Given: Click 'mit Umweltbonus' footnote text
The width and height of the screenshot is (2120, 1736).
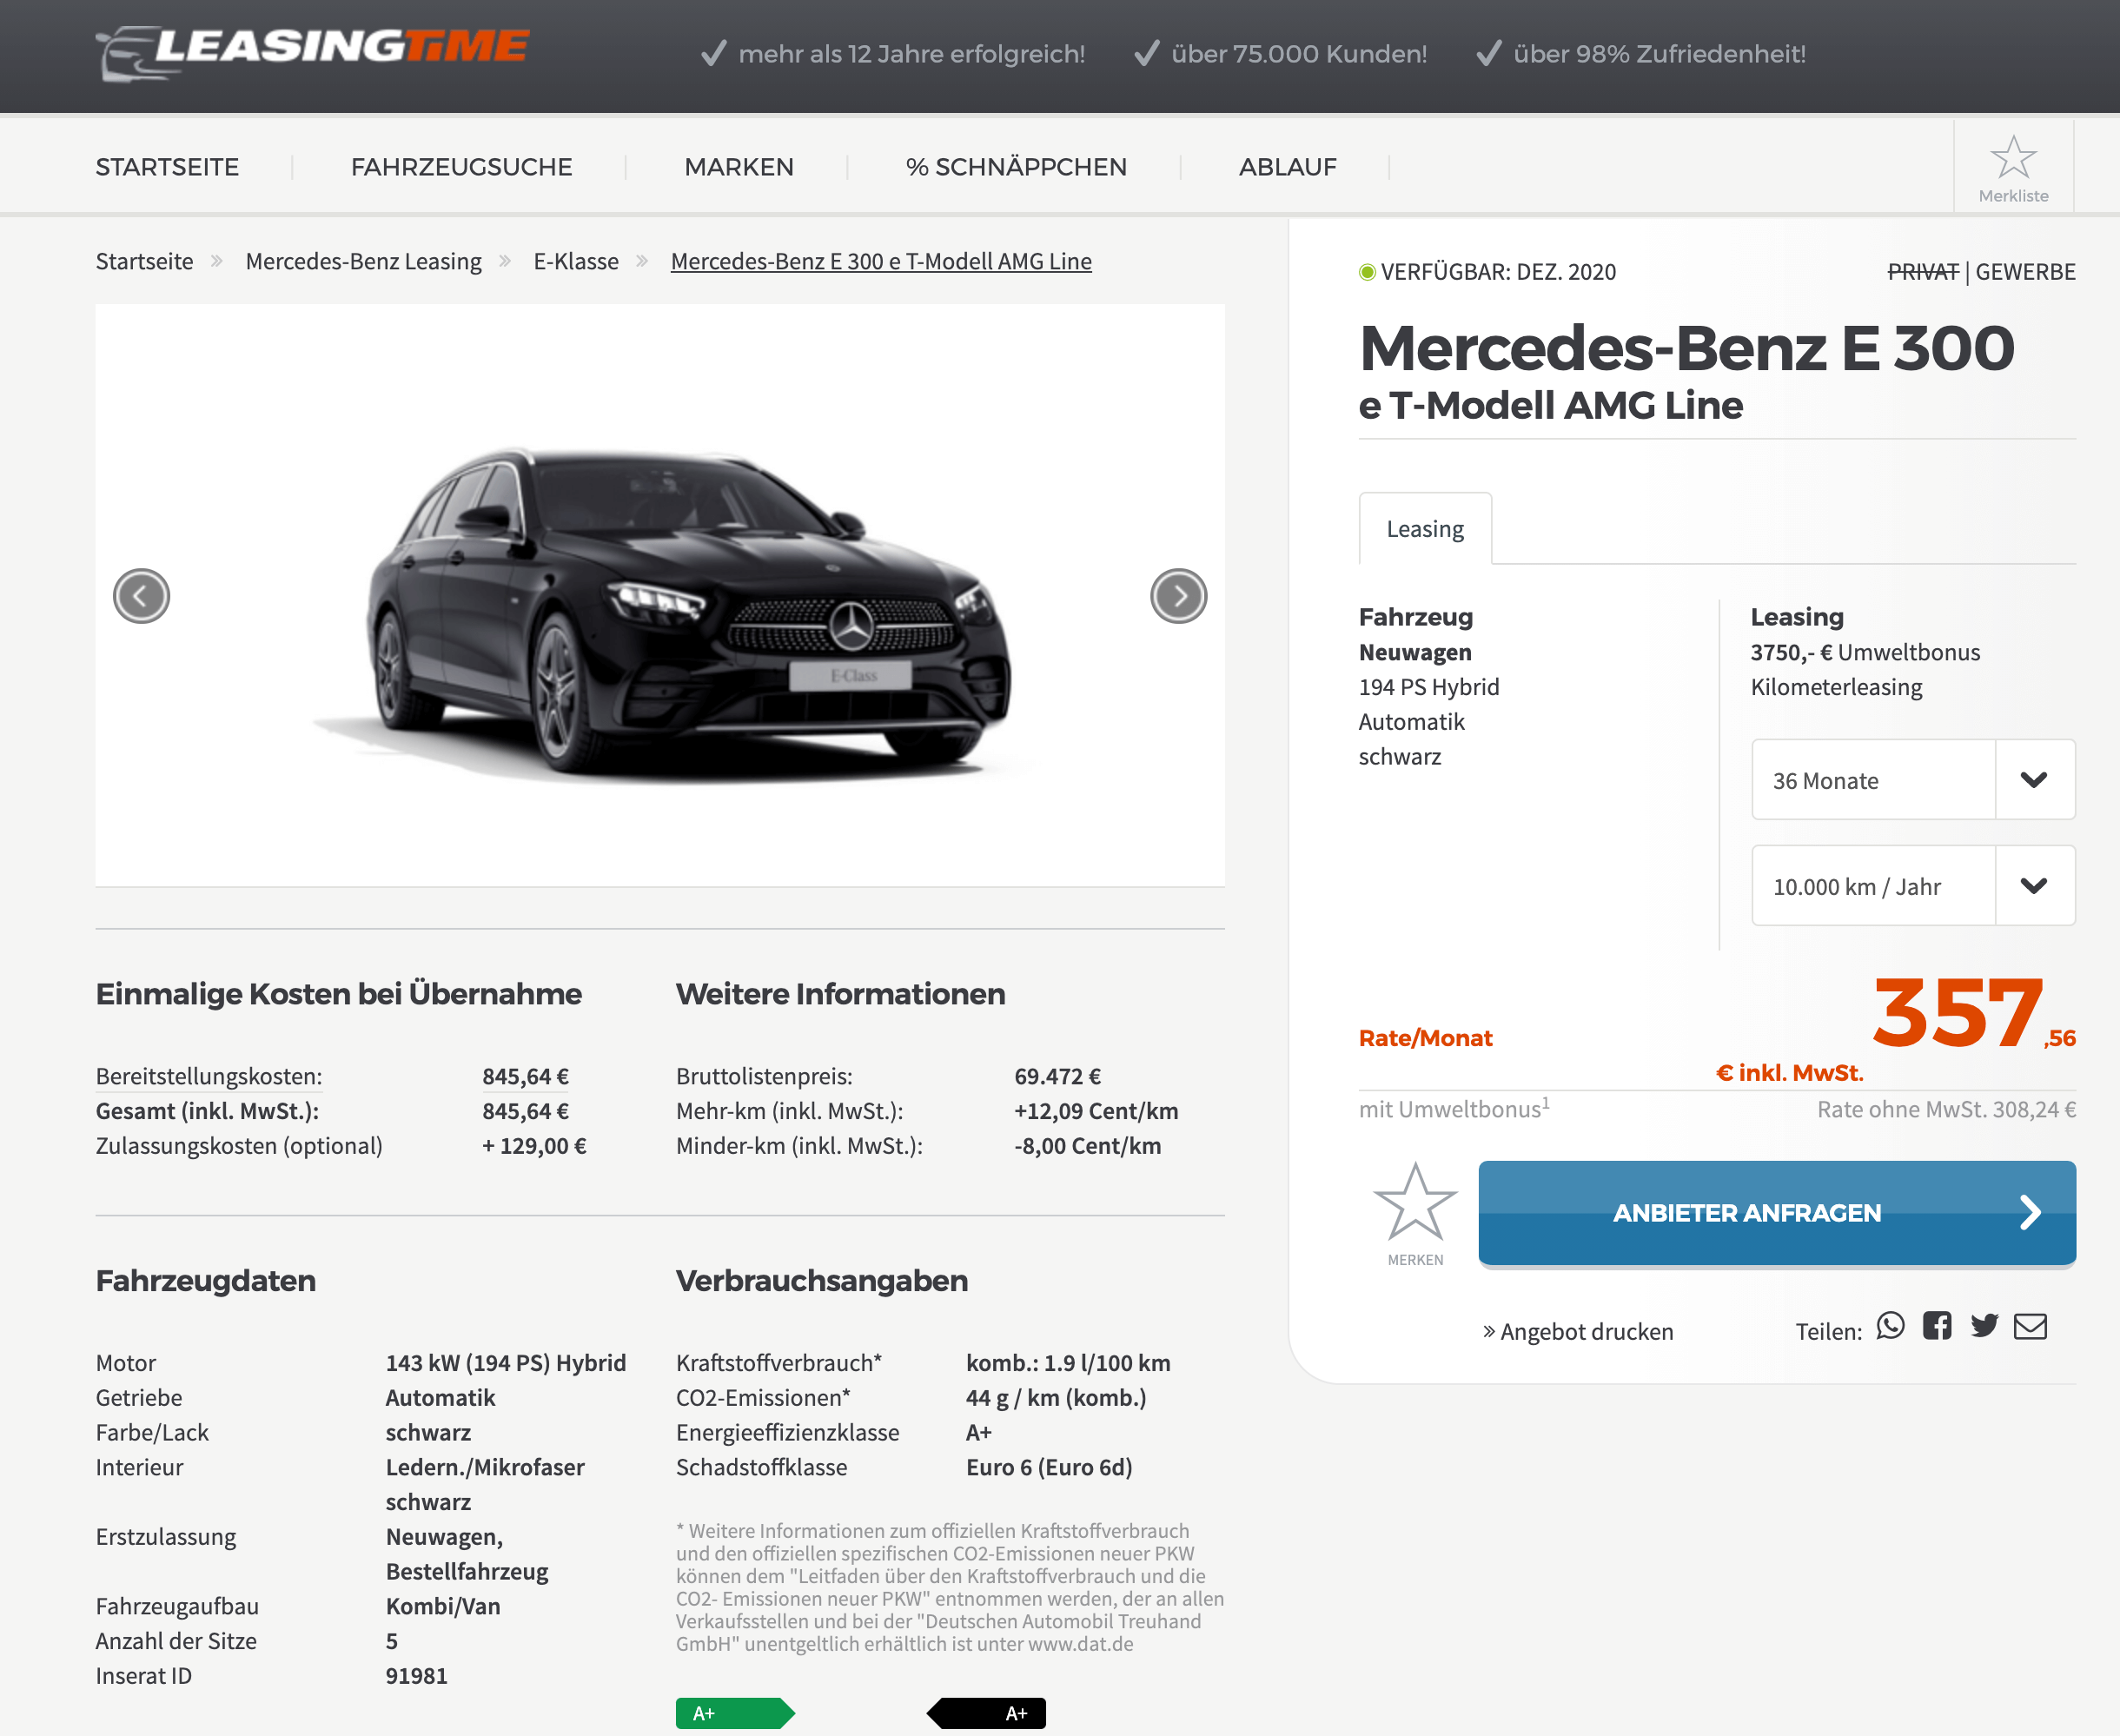Looking at the screenshot, I should click(x=1454, y=1109).
